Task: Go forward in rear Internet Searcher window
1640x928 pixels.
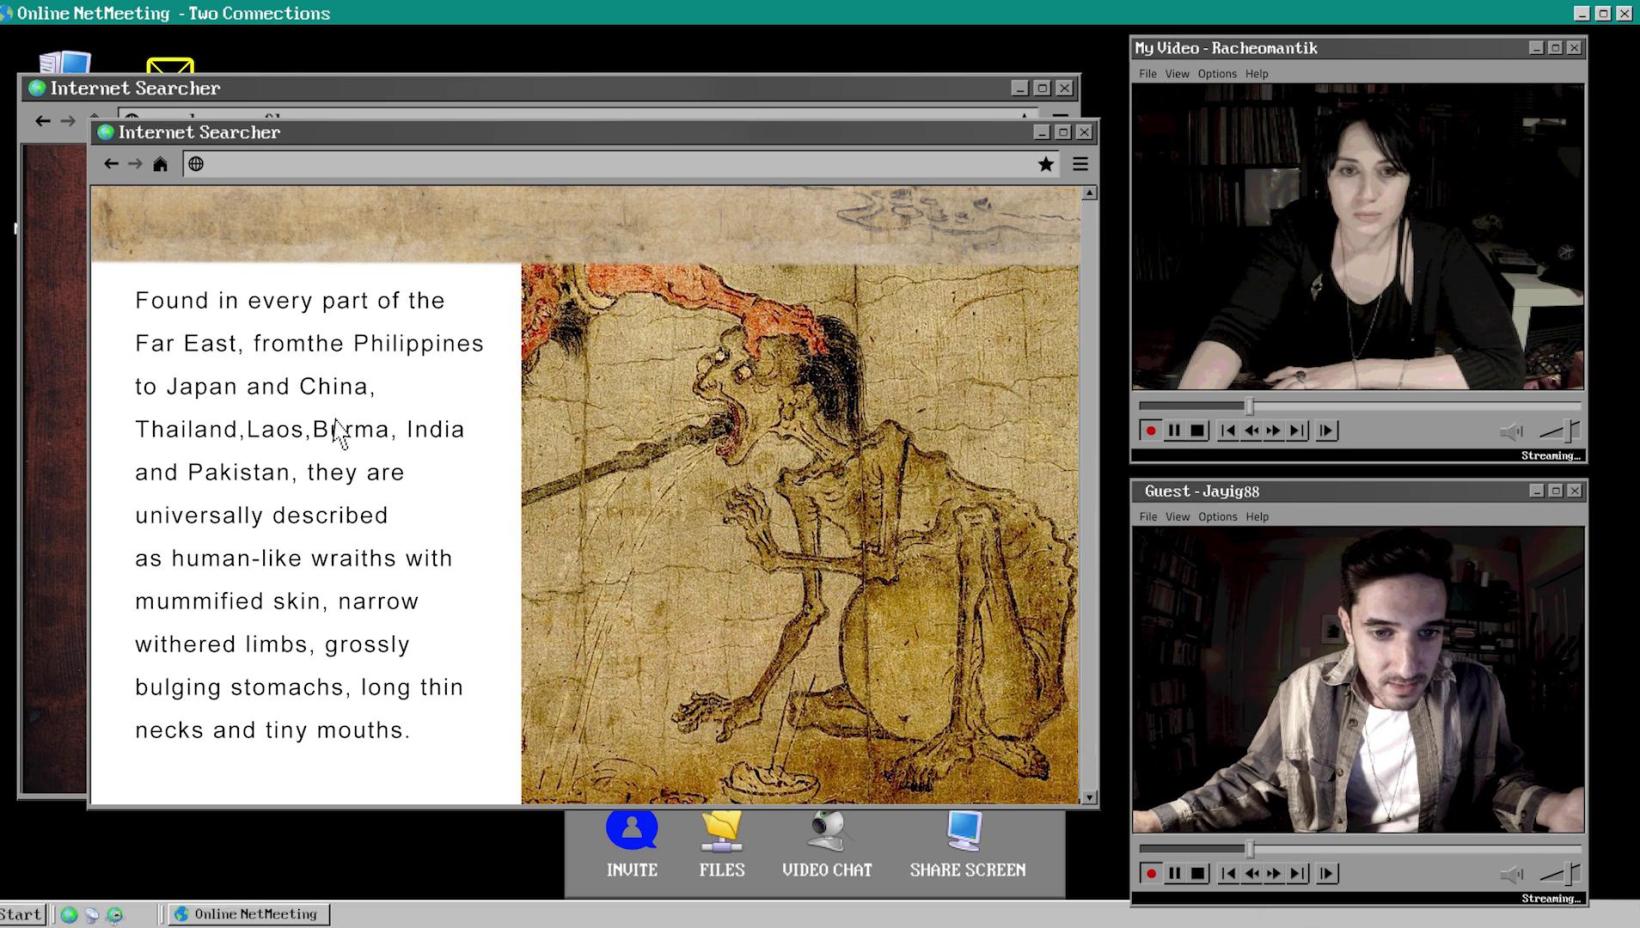Action: pyautogui.click(x=68, y=121)
